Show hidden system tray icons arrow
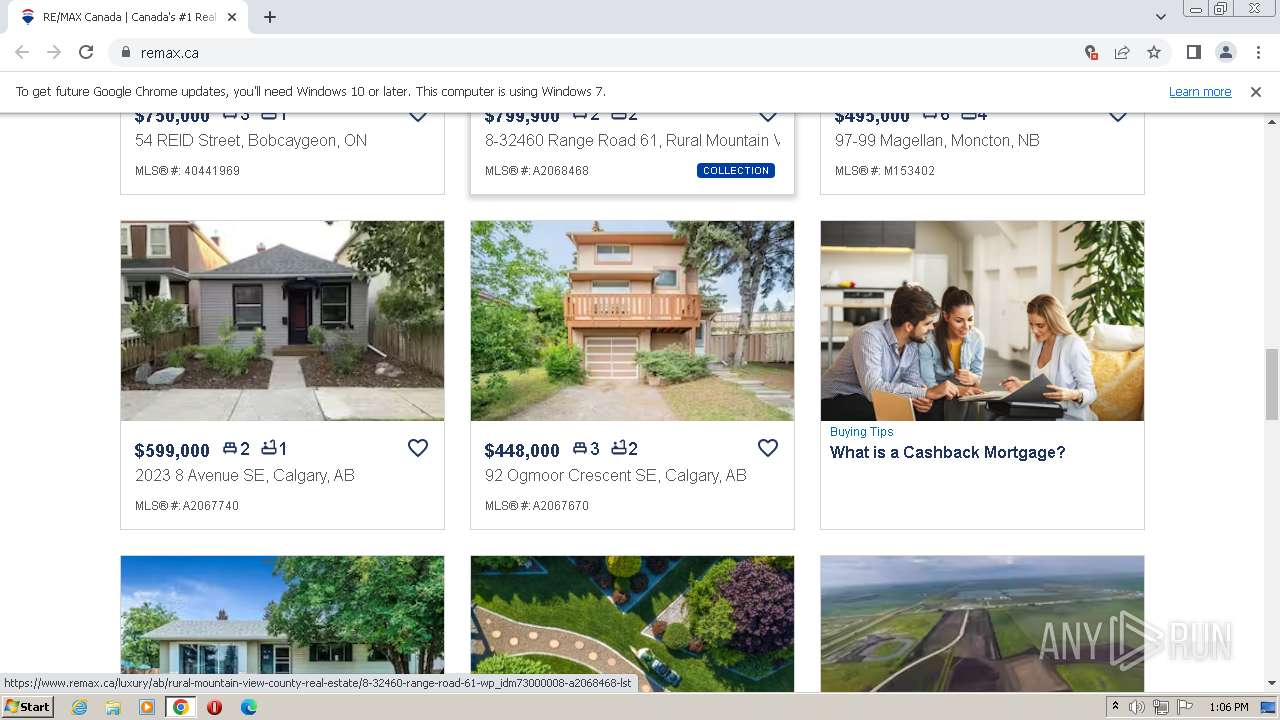Image resolution: width=1280 pixels, height=720 pixels. pyautogui.click(x=1115, y=707)
